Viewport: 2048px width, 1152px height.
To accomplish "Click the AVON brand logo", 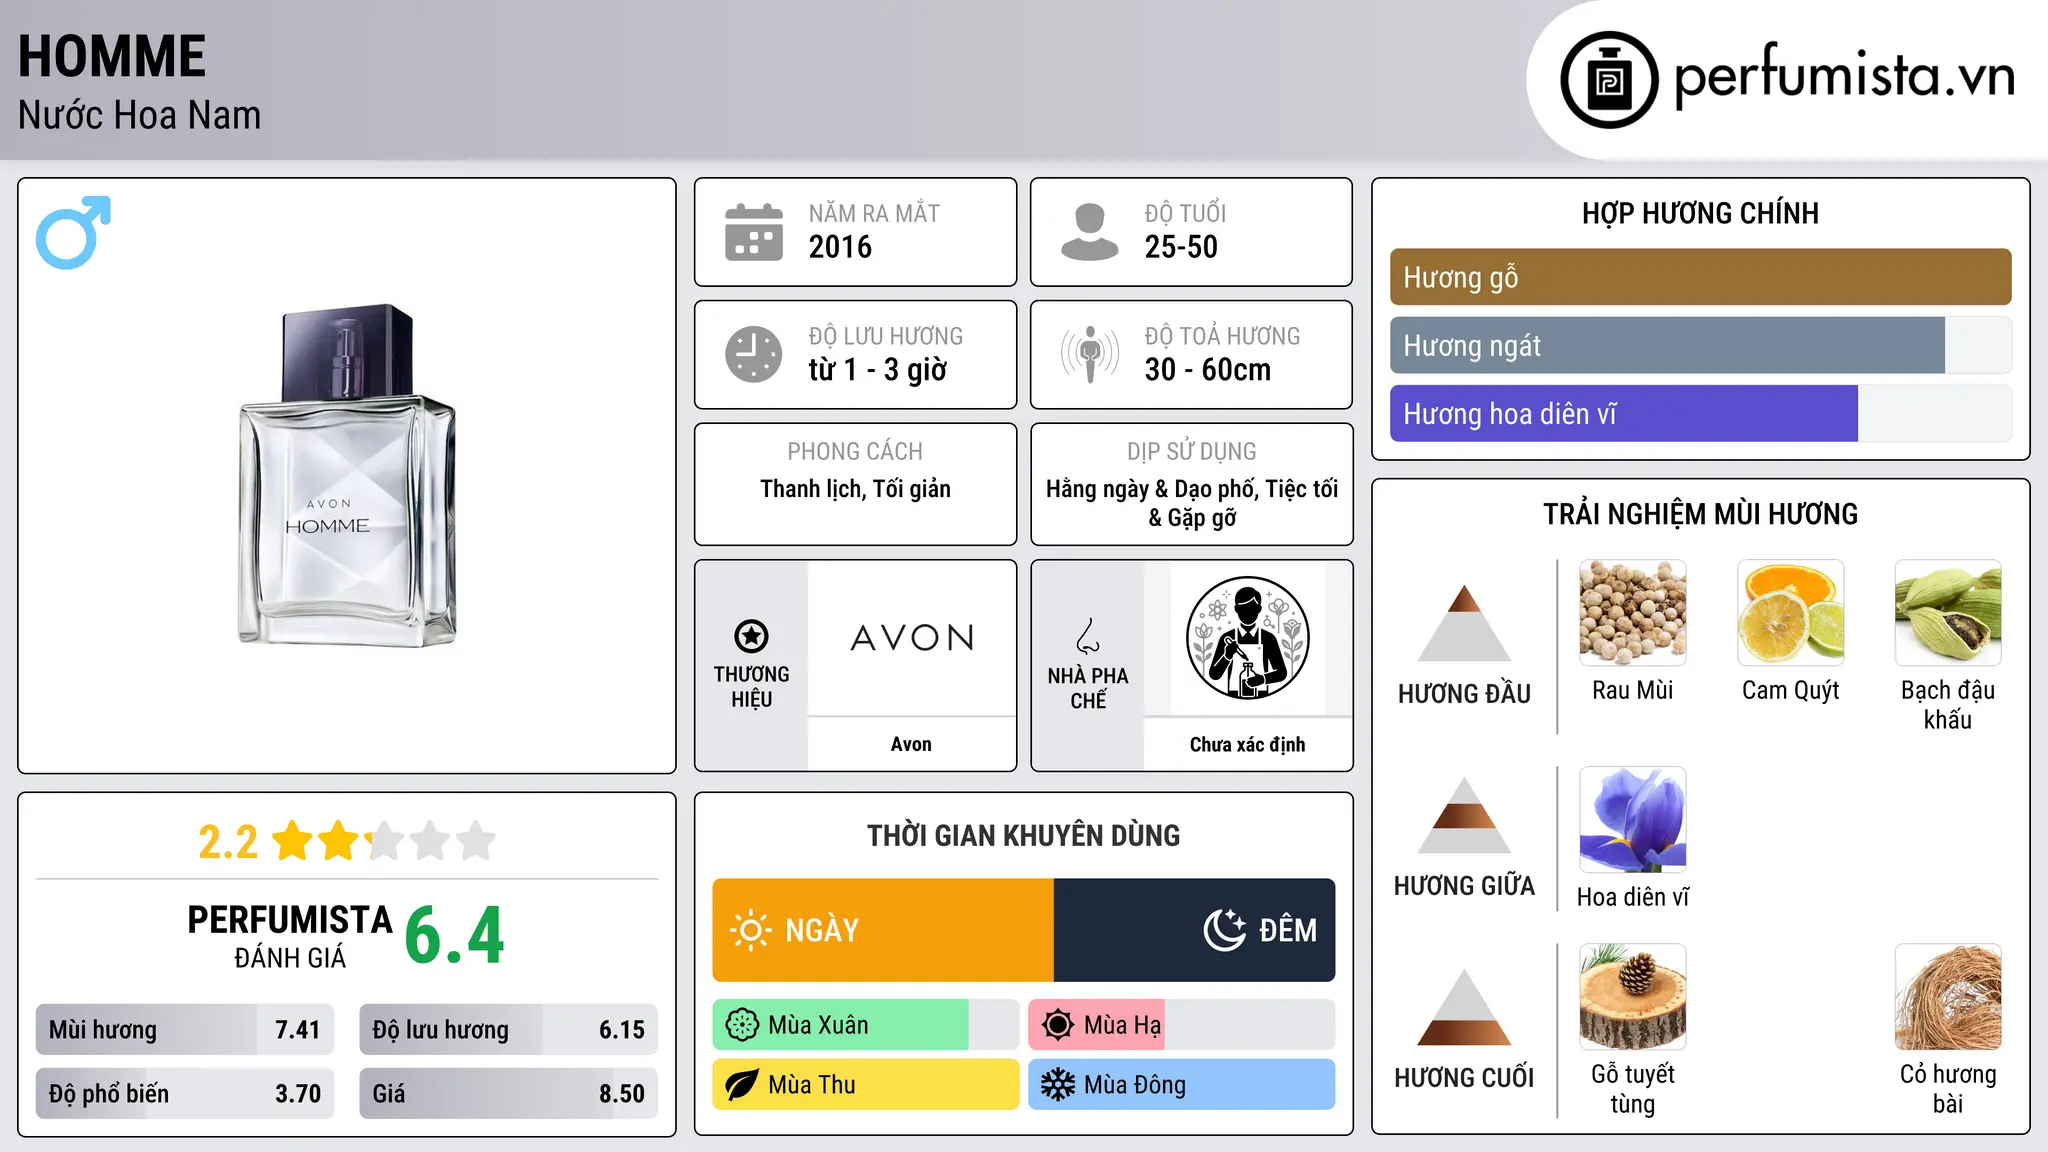I will click(912, 638).
